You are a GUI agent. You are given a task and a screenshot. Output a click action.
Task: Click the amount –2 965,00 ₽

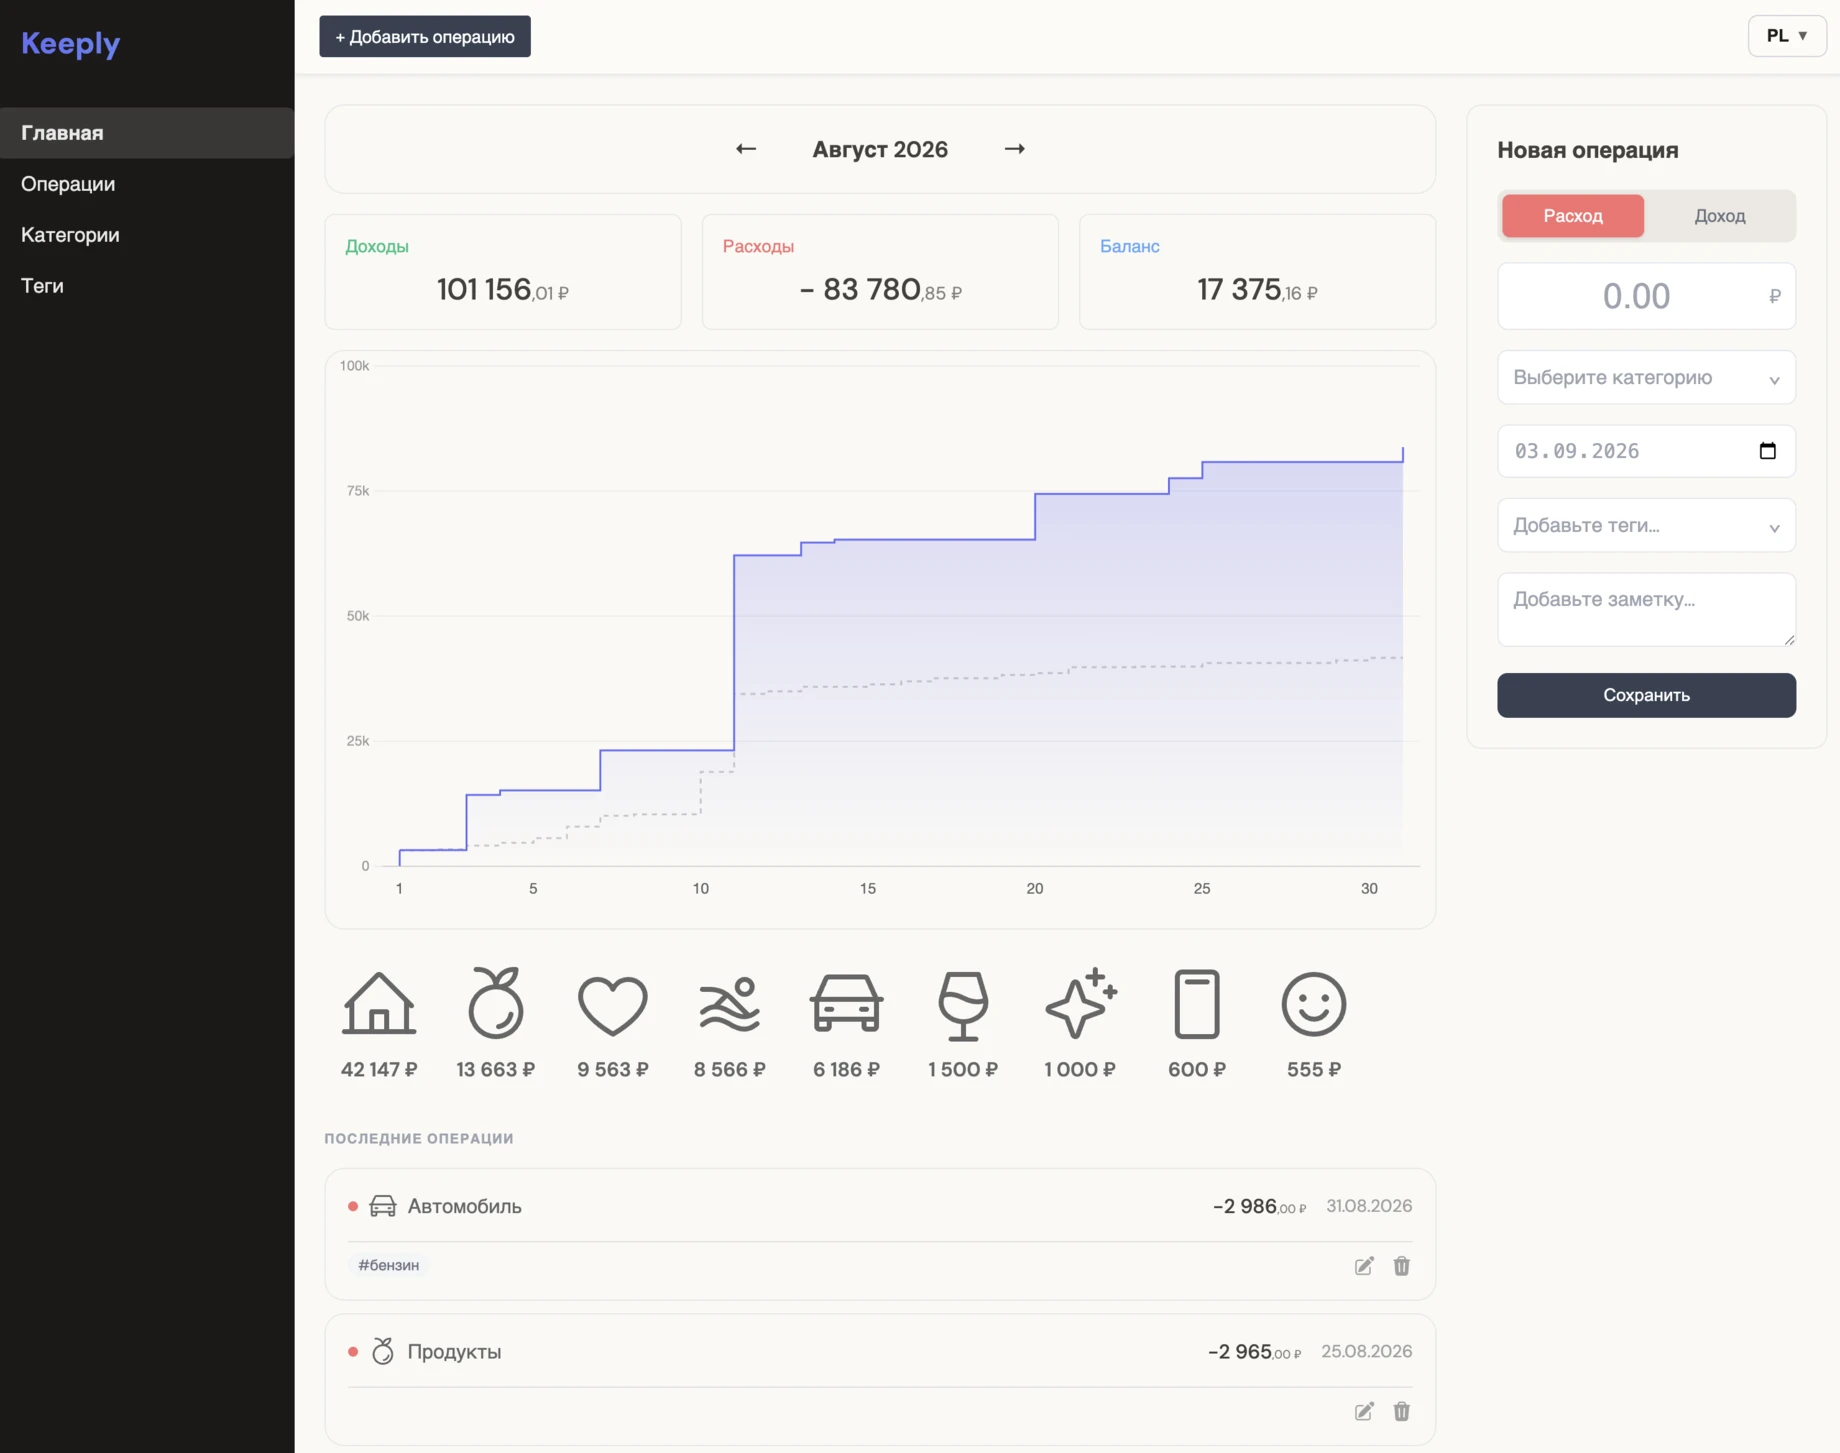click(x=1254, y=1352)
